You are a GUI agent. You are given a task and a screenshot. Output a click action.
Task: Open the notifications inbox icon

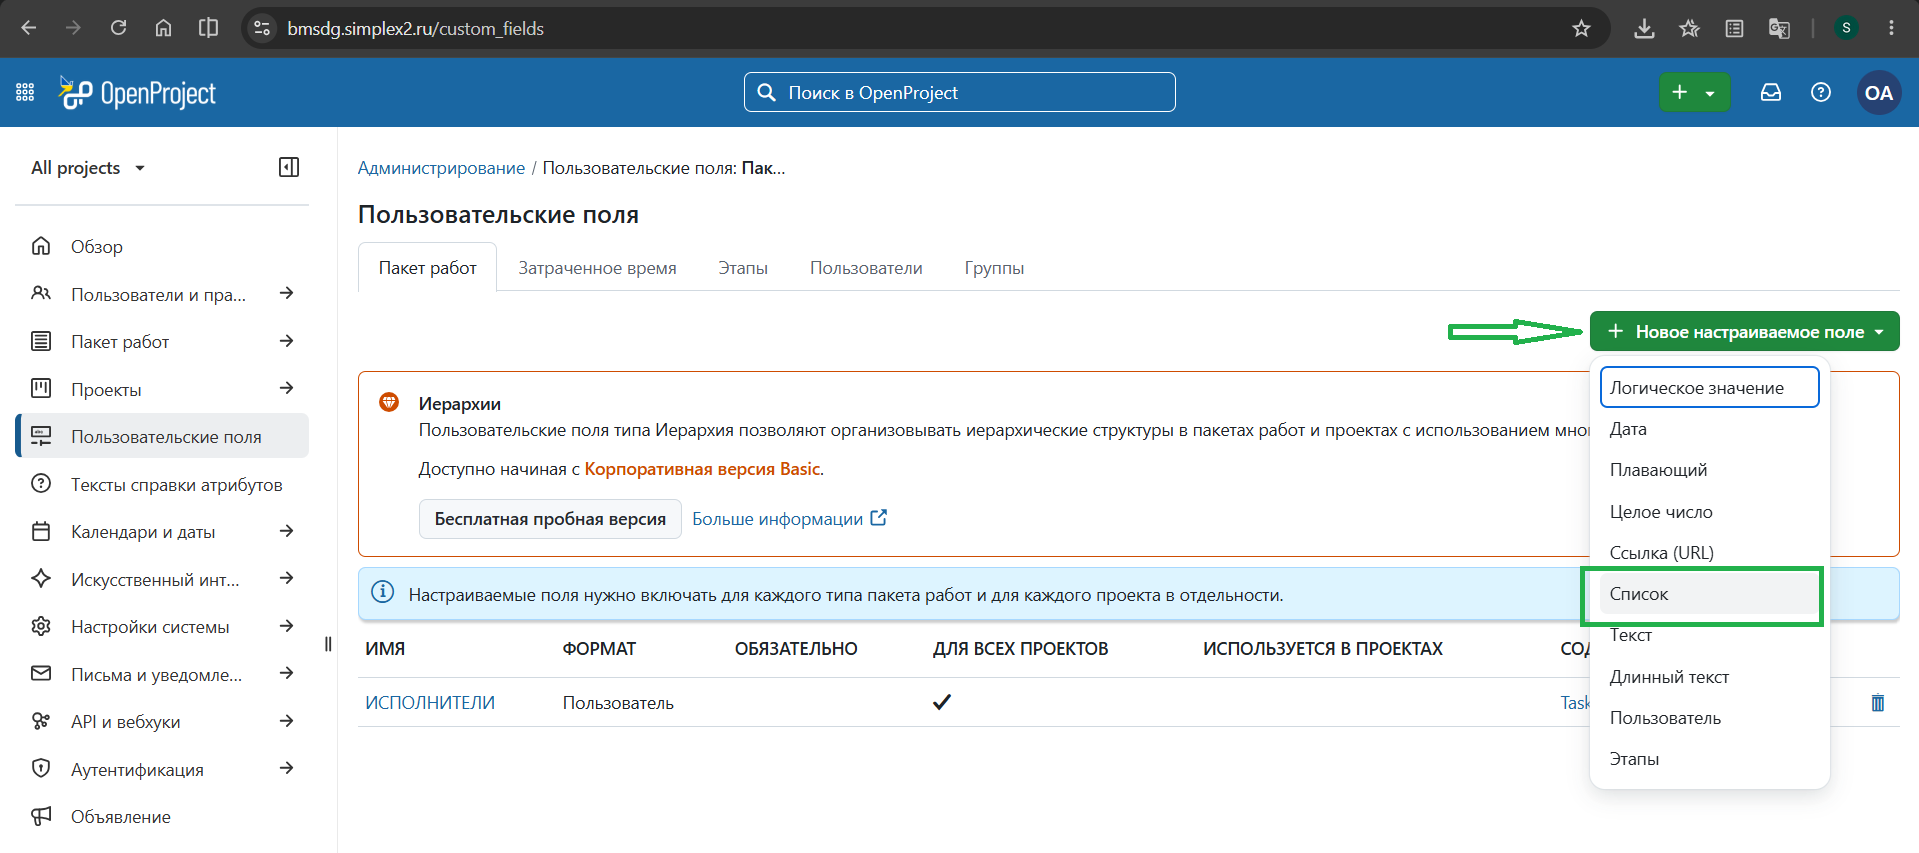[x=1771, y=93]
